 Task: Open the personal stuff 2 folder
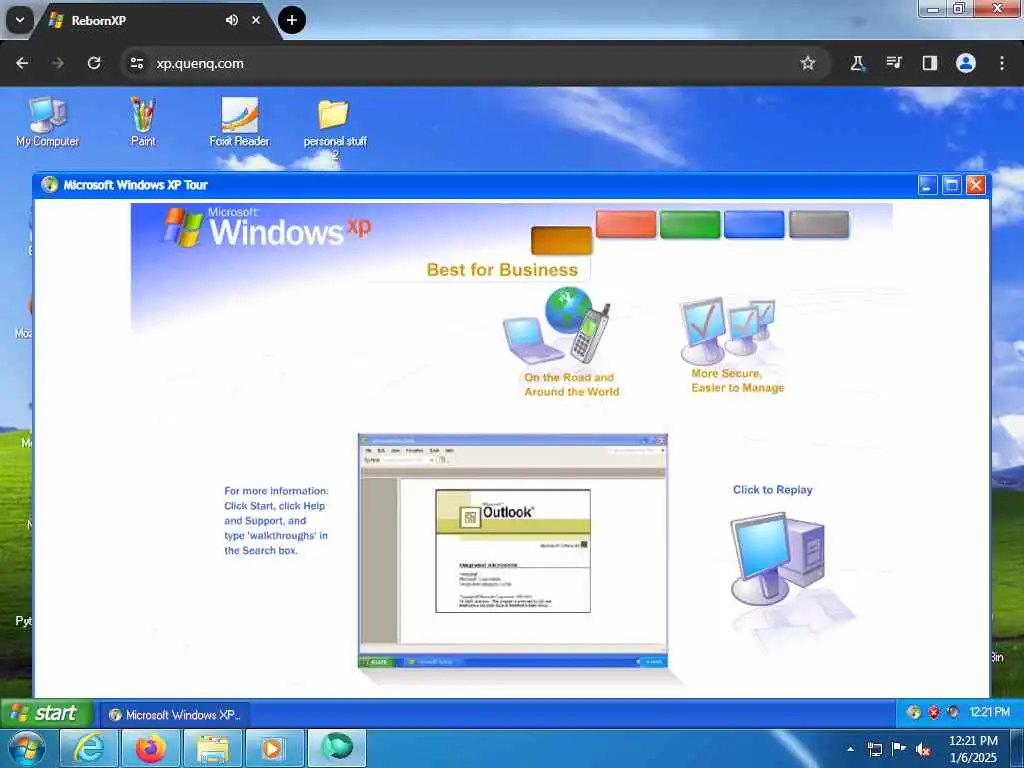click(x=334, y=128)
